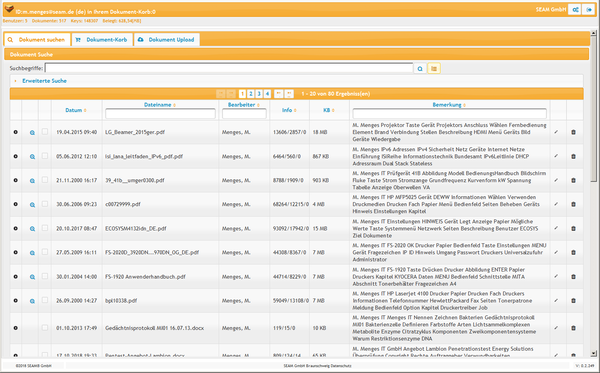Tick the checkbox for LG_Beamer_2015ger.pdf
Screen dimensions: 600x373
point(45,131)
